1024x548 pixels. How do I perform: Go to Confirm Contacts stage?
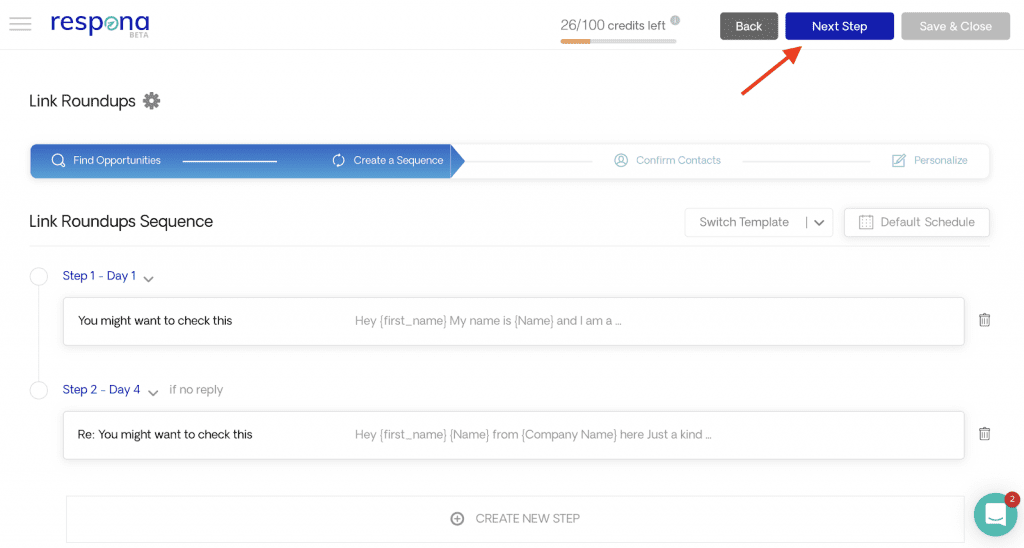(667, 160)
